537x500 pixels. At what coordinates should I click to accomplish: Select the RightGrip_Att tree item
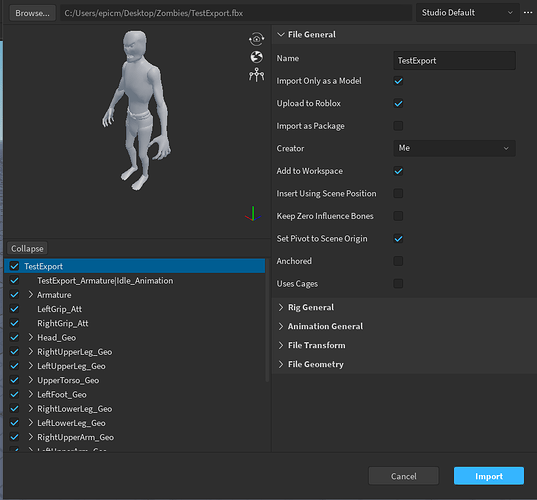(x=63, y=323)
